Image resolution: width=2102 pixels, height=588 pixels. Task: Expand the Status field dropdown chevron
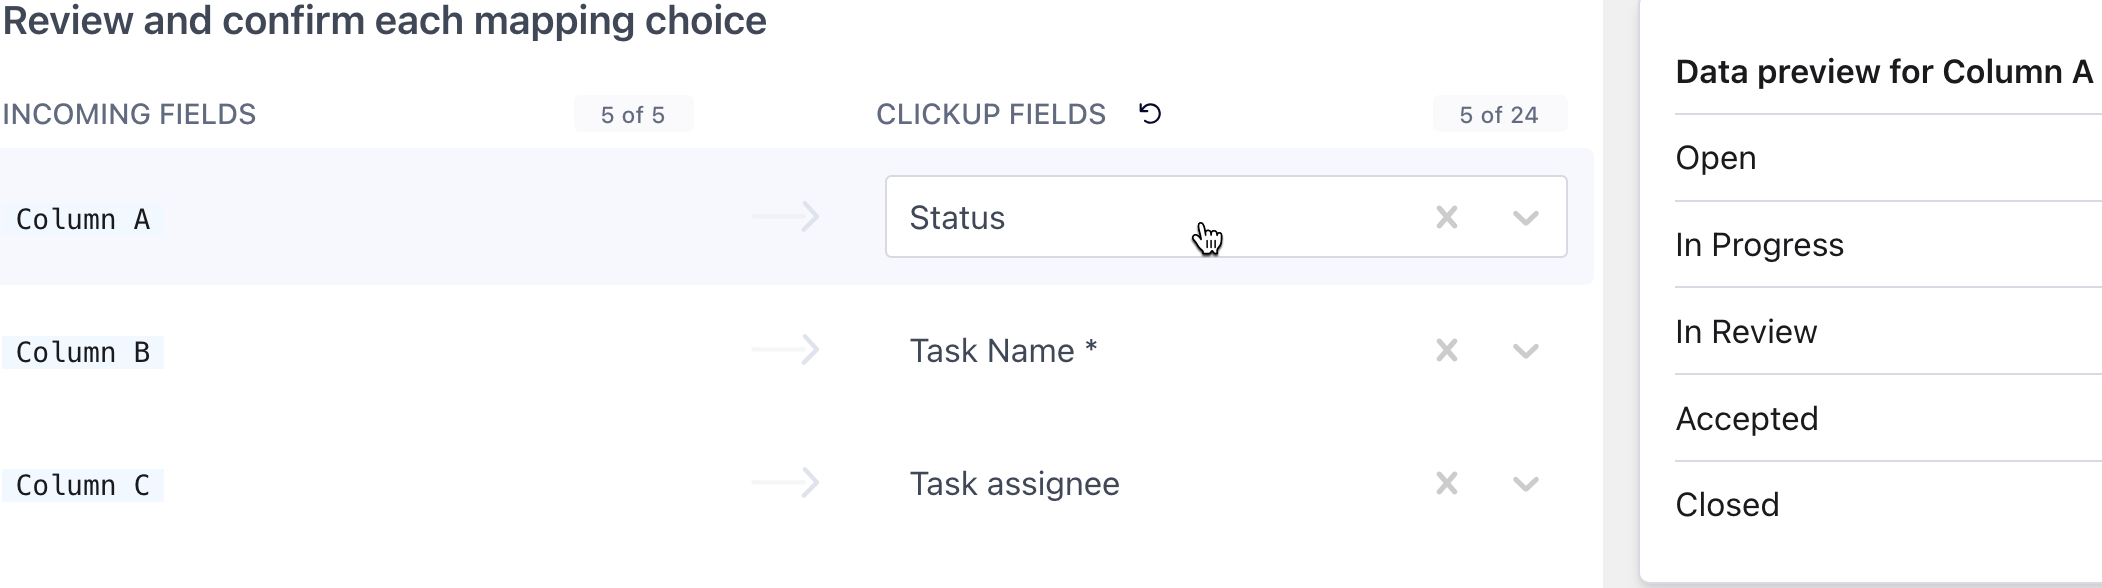(1525, 218)
